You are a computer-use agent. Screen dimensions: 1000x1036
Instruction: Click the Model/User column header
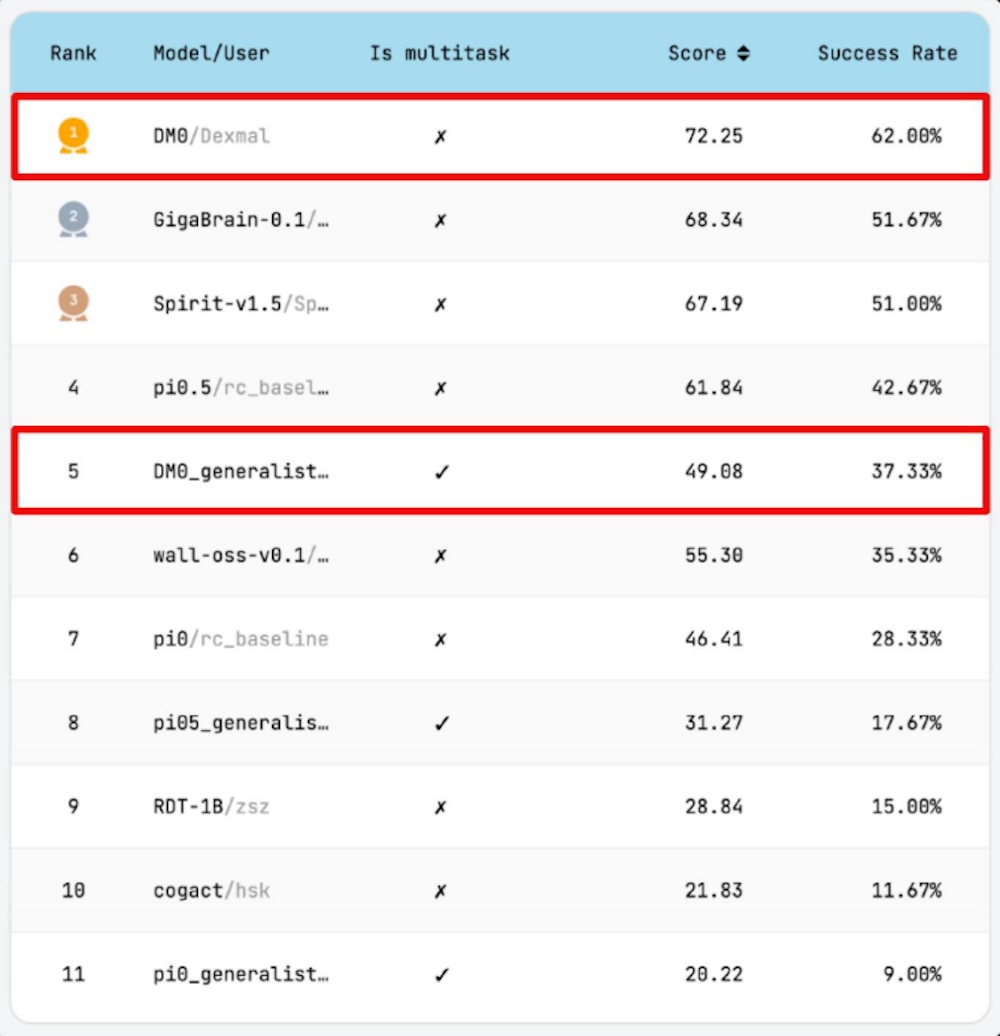[x=211, y=54]
